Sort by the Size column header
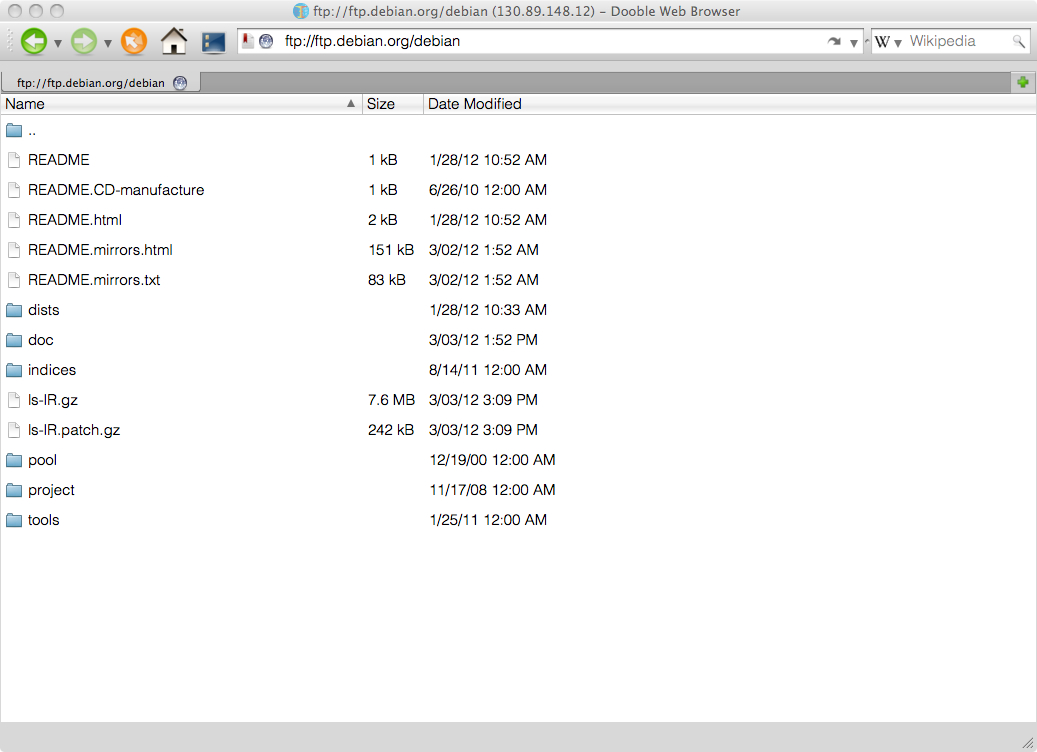The width and height of the screenshot is (1037, 752). [393, 104]
